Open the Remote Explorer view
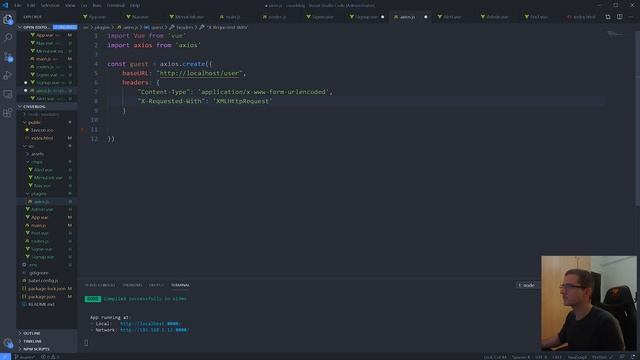Image resolution: width=640 pixels, height=360 pixels. [8, 94]
